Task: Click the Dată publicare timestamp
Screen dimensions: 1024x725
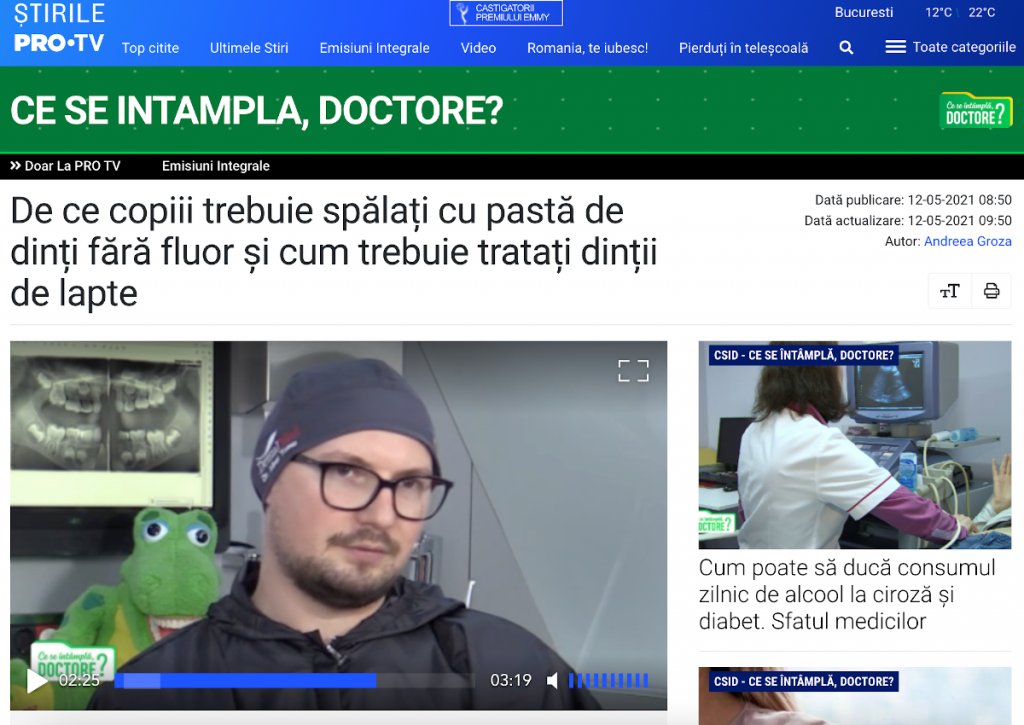Action: coord(913,200)
